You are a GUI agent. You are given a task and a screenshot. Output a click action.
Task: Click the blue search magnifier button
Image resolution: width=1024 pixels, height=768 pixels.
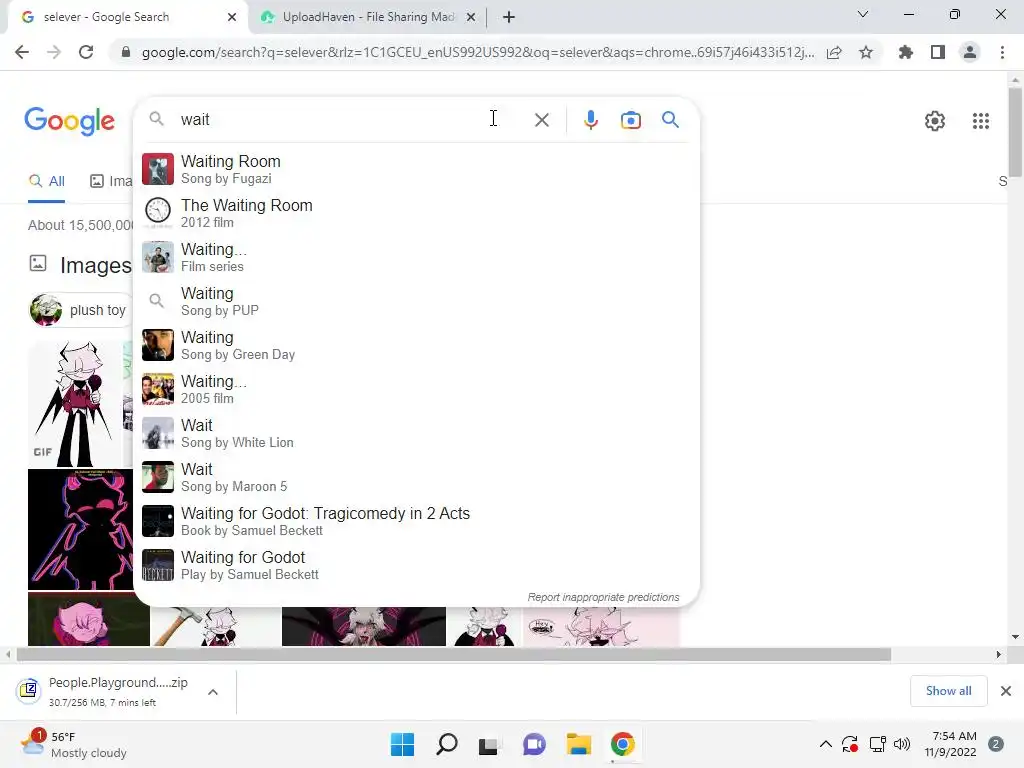(670, 120)
